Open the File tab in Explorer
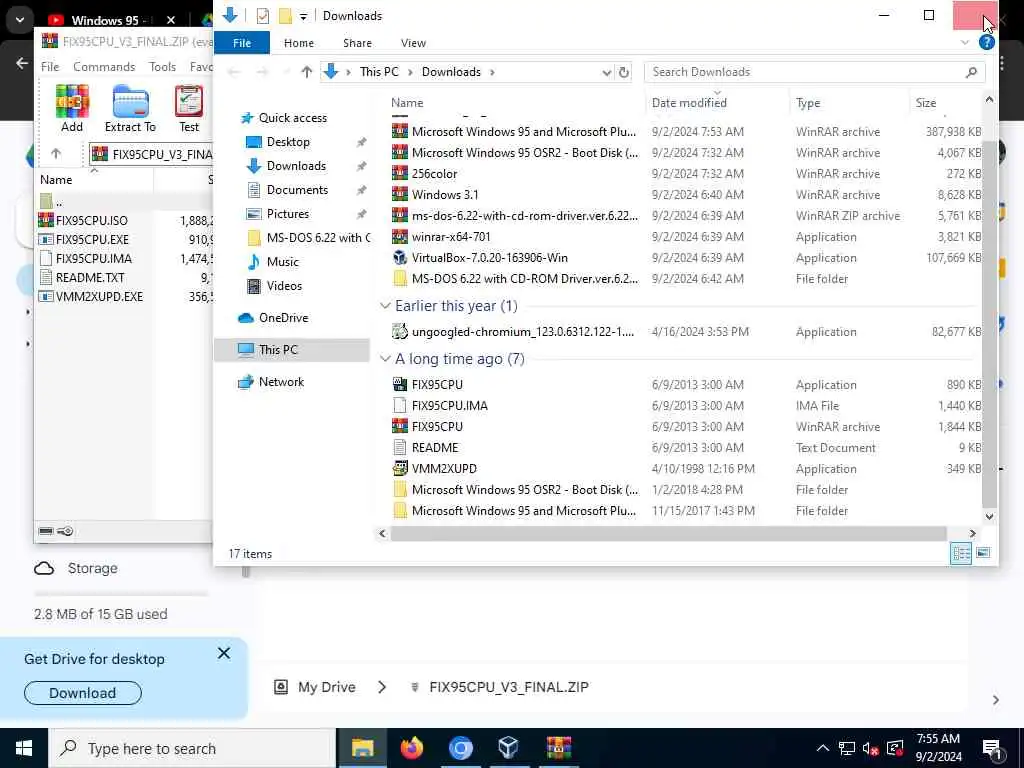This screenshot has height=768, width=1024. [x=242, y=43]
